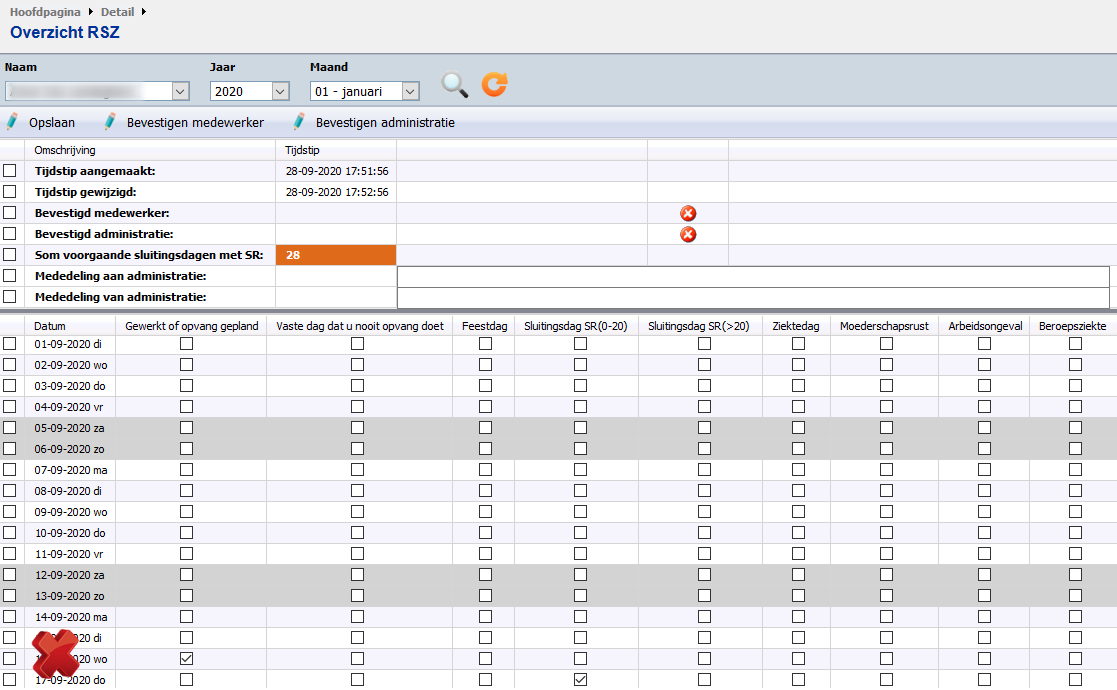Click pencil icon beside Bevestigen administratie
1117x690 pixels.
tap(299, 123)
